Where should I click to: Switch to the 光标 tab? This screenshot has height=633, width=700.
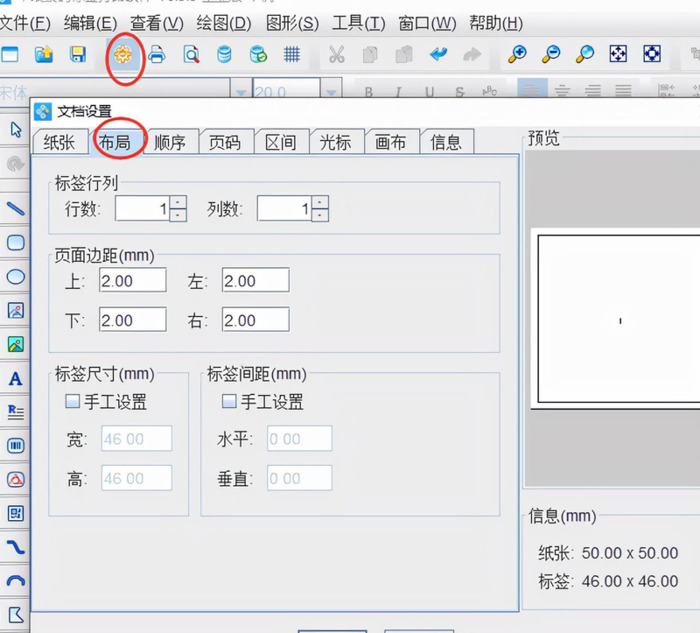[x=335, y=142]
